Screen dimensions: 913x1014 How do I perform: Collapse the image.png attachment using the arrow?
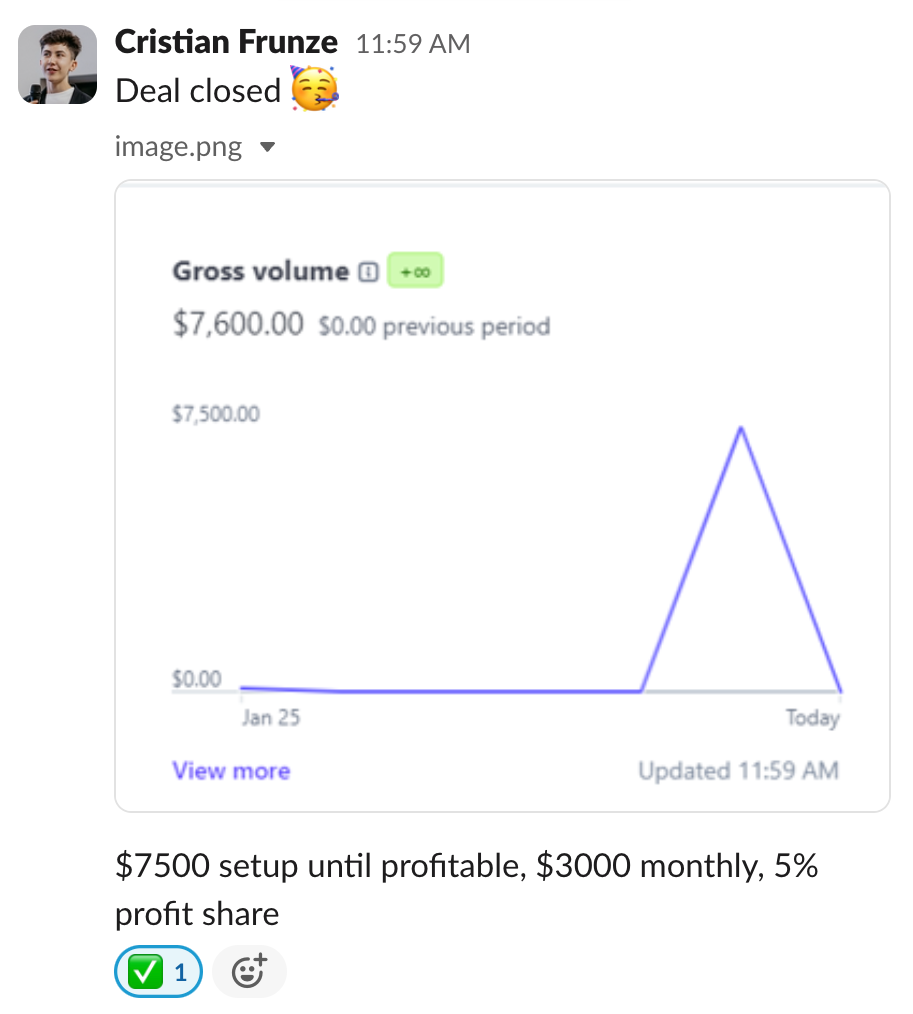267,148
